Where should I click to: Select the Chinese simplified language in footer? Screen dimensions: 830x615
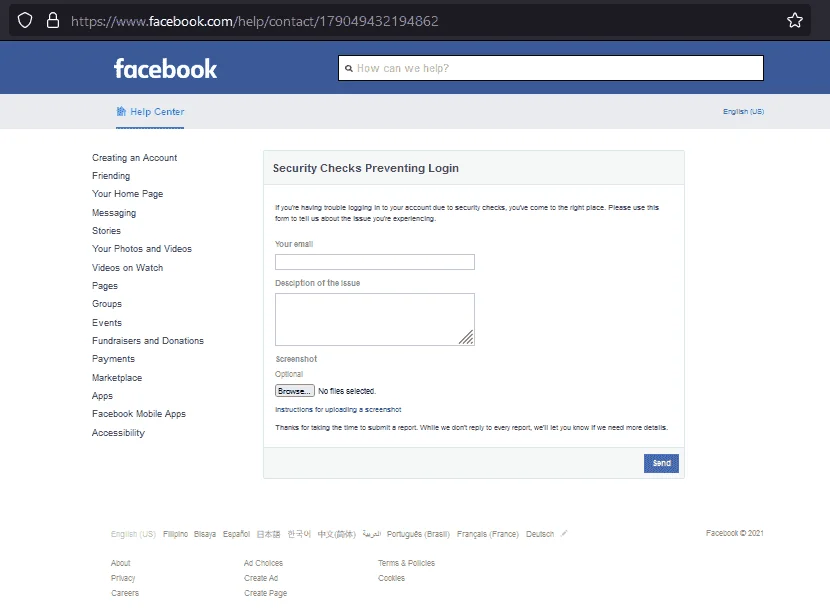pos(337,534)
